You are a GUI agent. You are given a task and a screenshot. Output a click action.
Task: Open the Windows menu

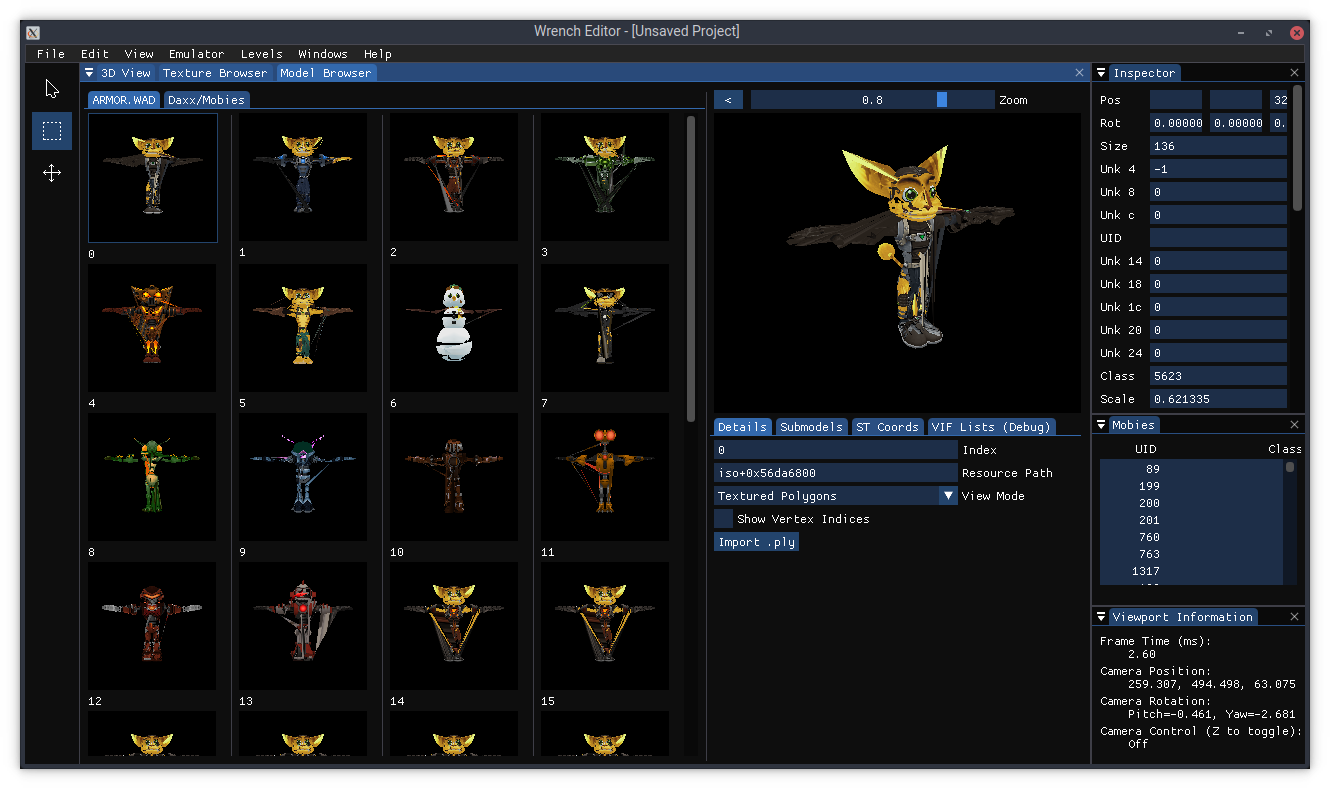click(323, 54)
